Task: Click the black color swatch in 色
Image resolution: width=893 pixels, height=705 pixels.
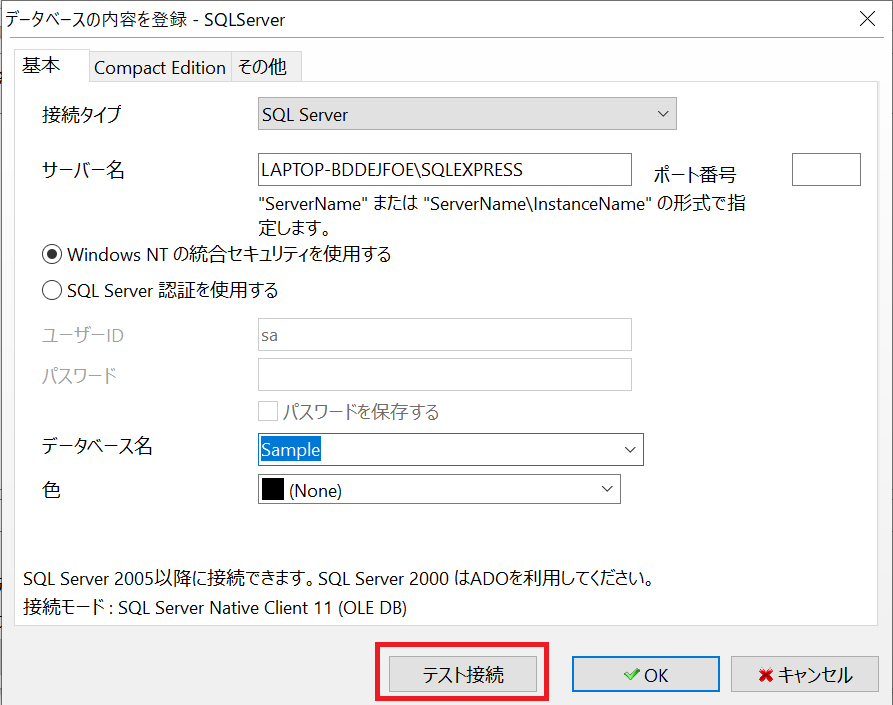Action: pos(273,489)
